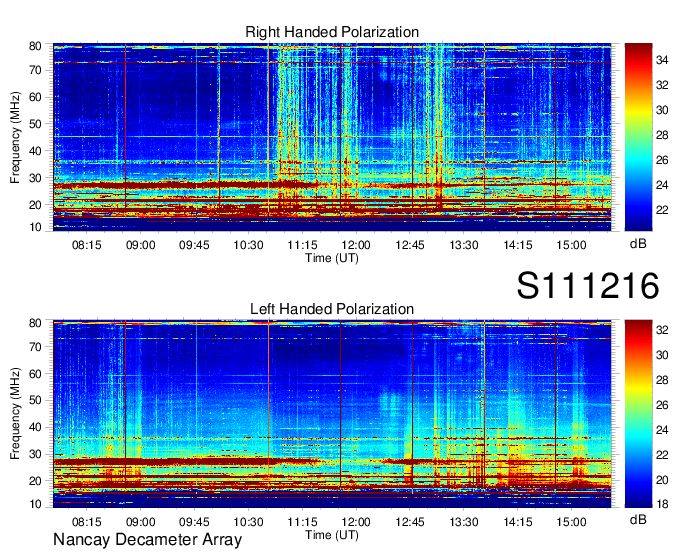The width and height of the screenshot is (680, 552).
Task: Click 80 MHz tick on right-handed frequency axis
Action: [35, 46]
